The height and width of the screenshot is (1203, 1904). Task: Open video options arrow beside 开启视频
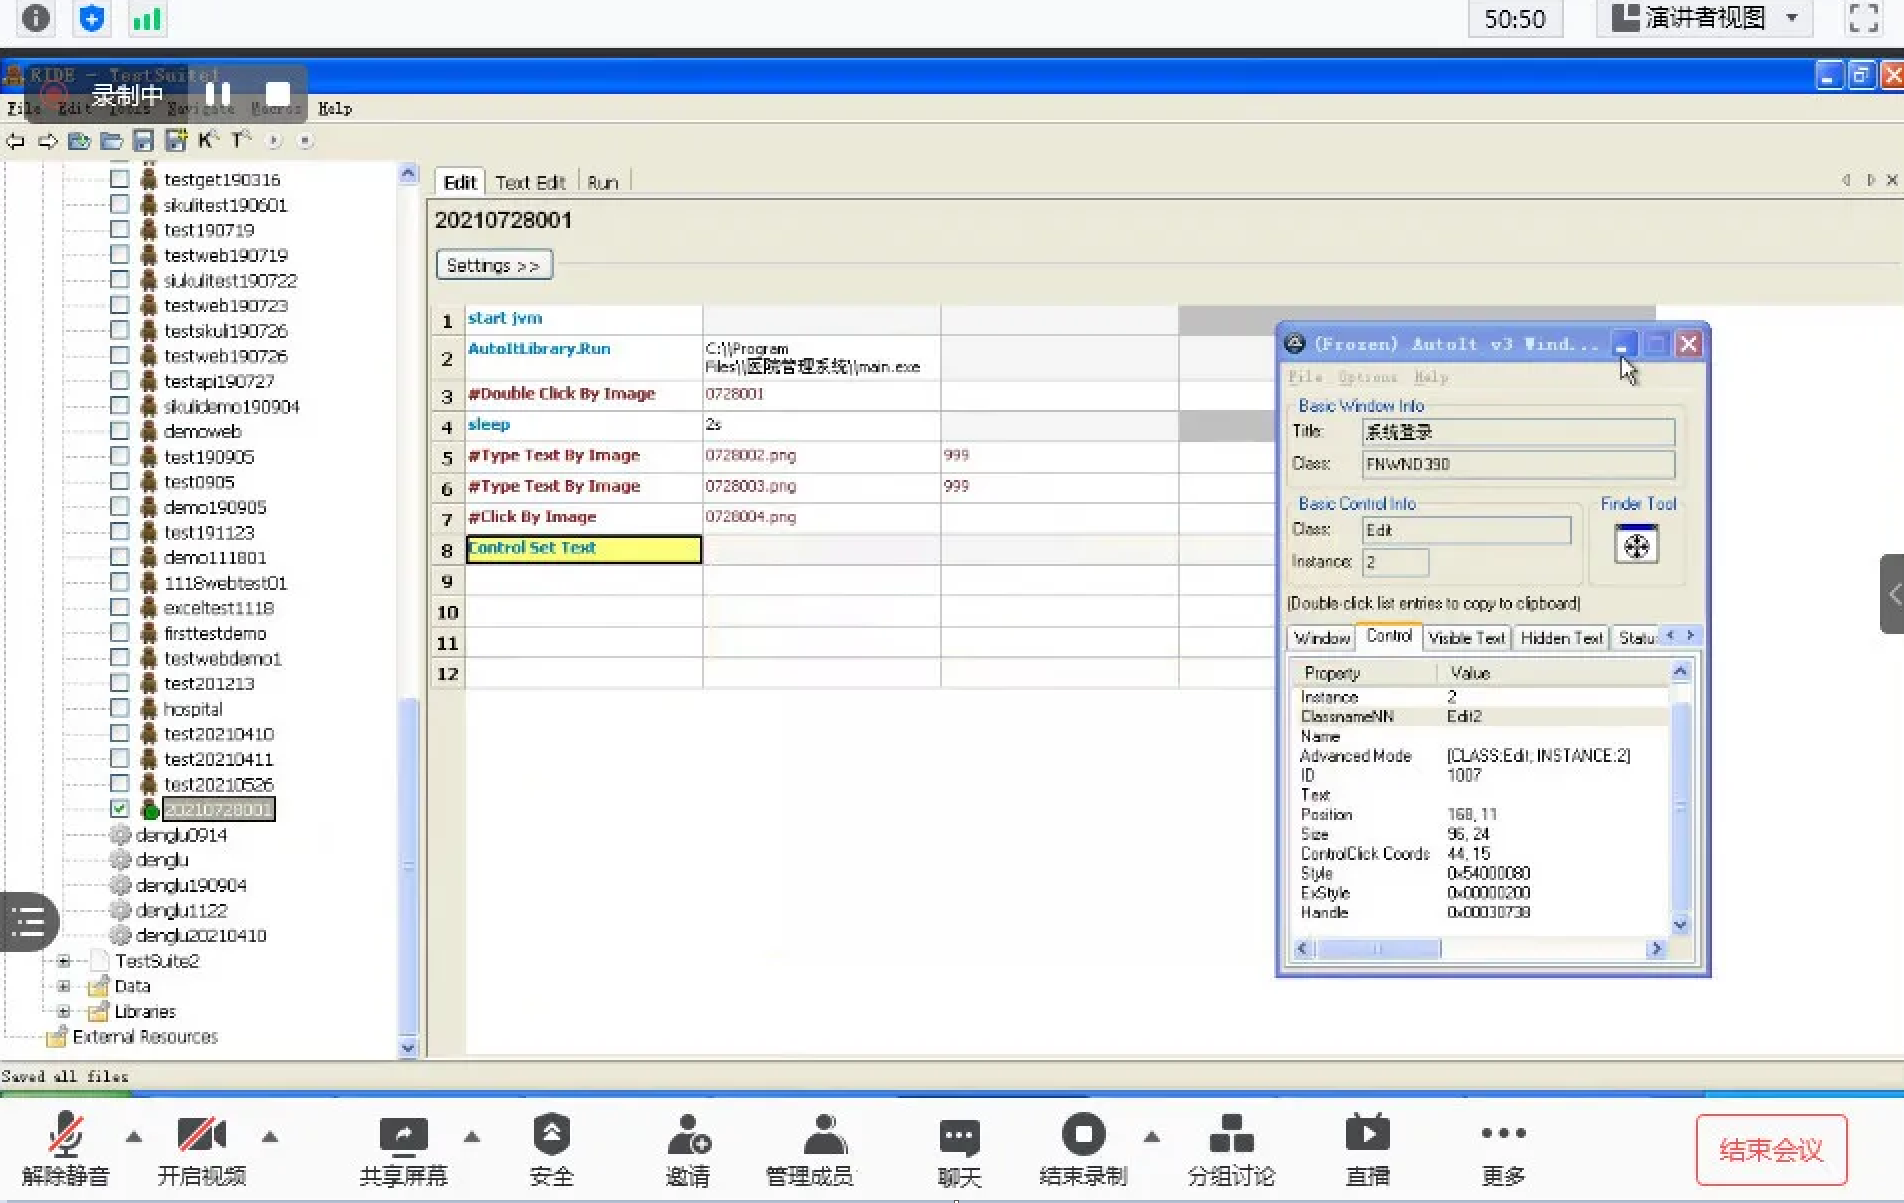click(x=270, y=1136)
